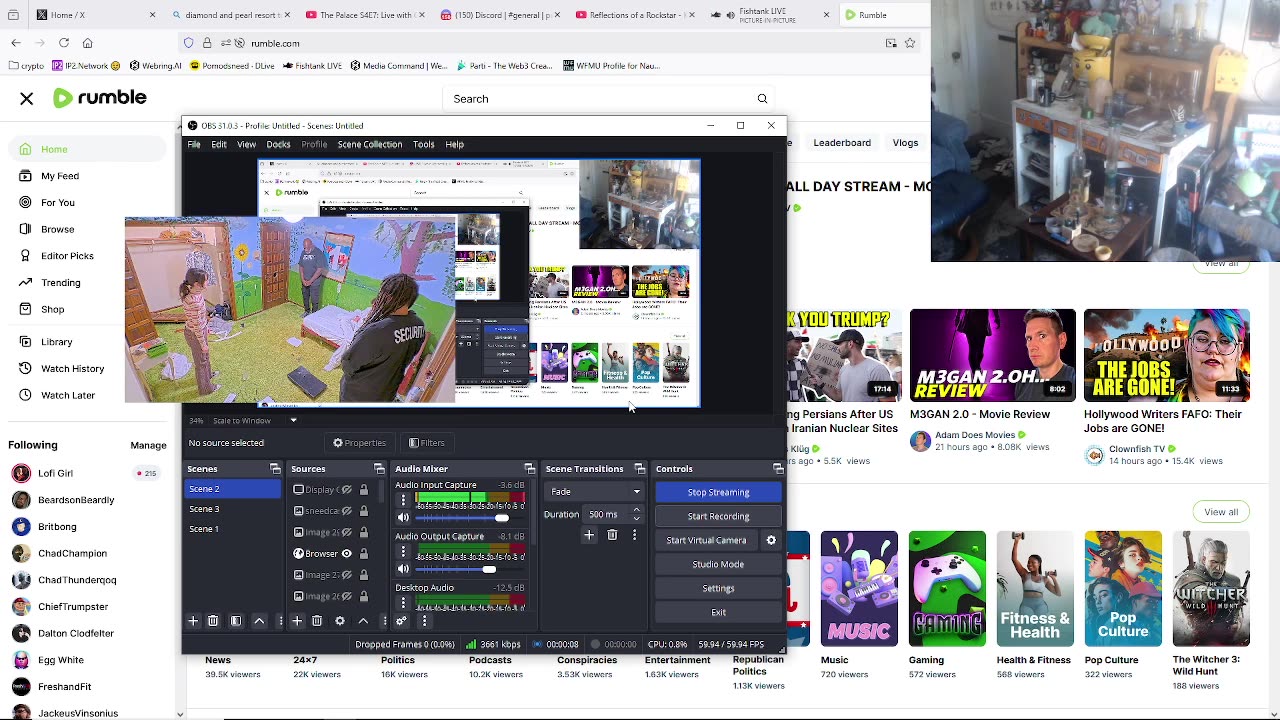Viewport: 1280px width, 720px height.
Task: Open source properties gear in Sources panel
Action: coord(340,621)
